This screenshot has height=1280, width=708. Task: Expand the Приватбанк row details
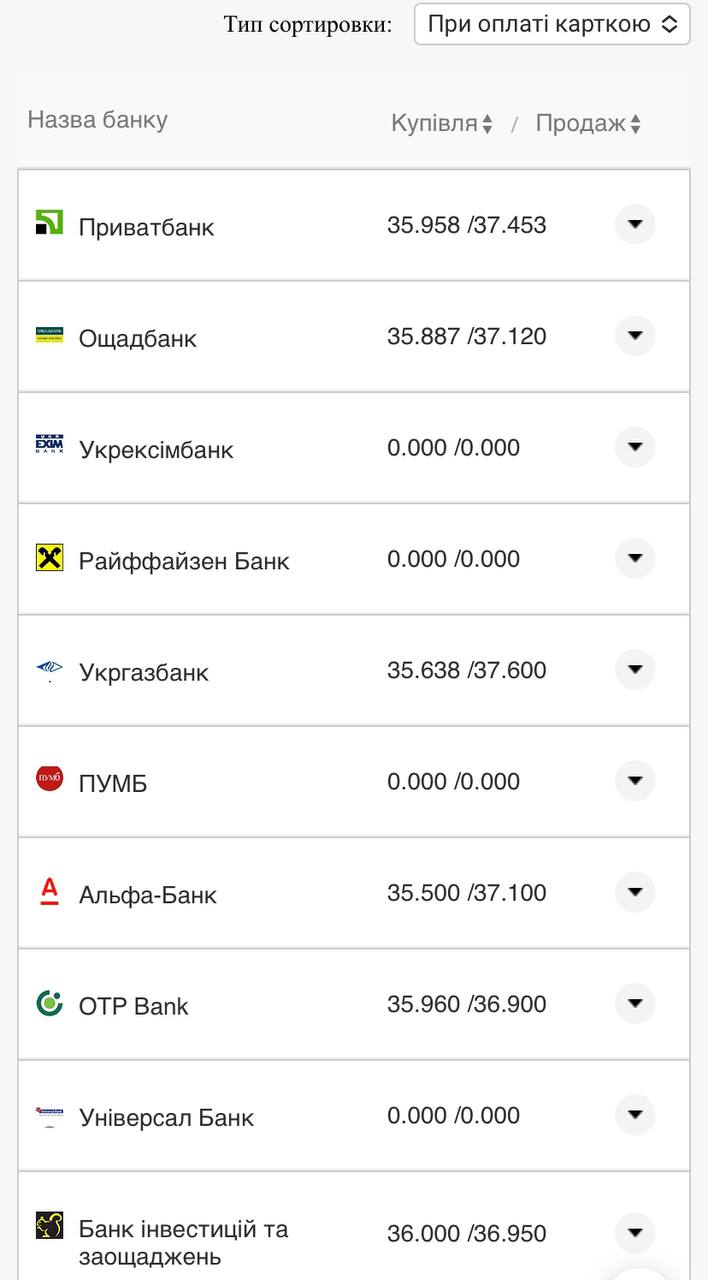(x=635, y=225)
